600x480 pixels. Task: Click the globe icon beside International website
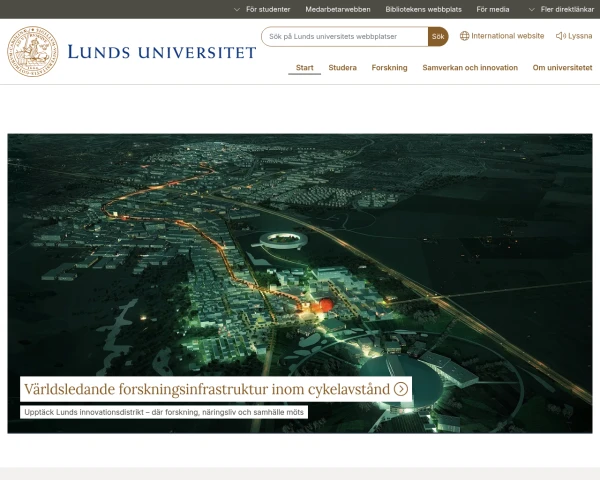pyautogui.click(x=464, y=36)
